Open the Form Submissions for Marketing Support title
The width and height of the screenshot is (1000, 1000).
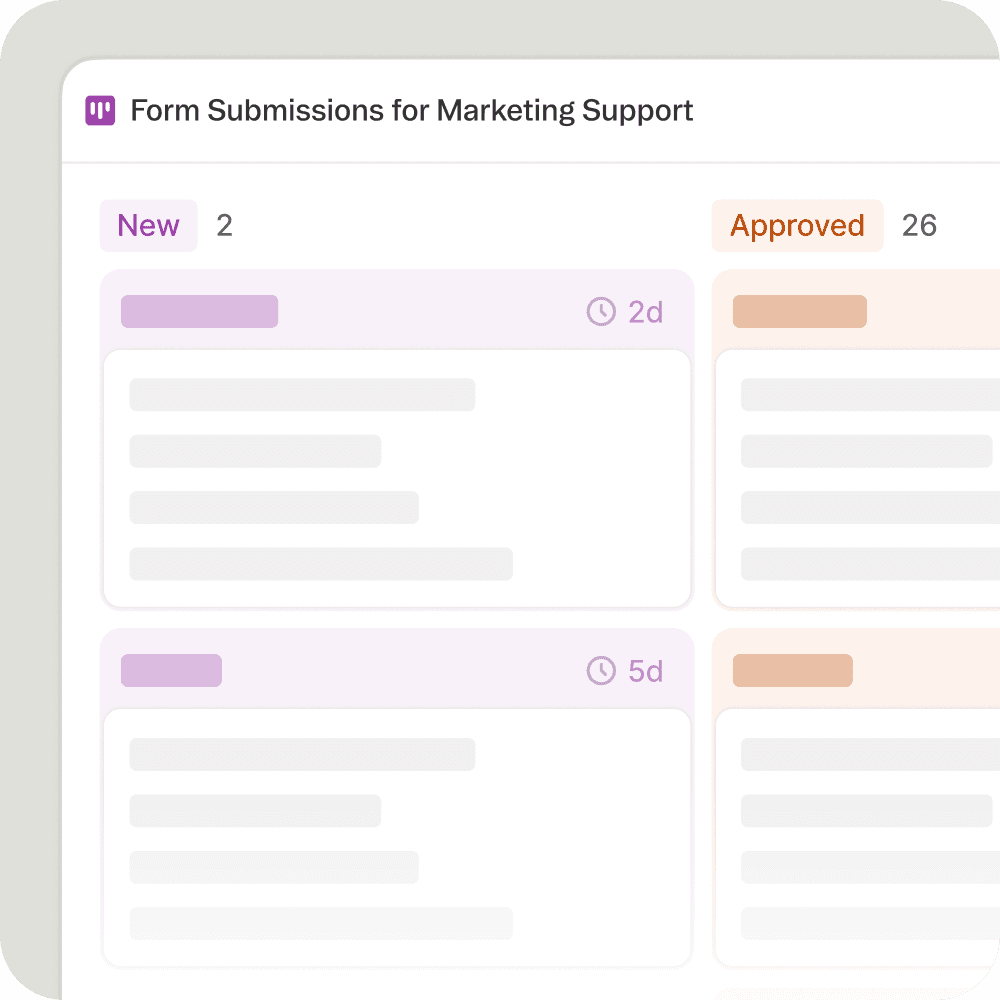(412, 111)
